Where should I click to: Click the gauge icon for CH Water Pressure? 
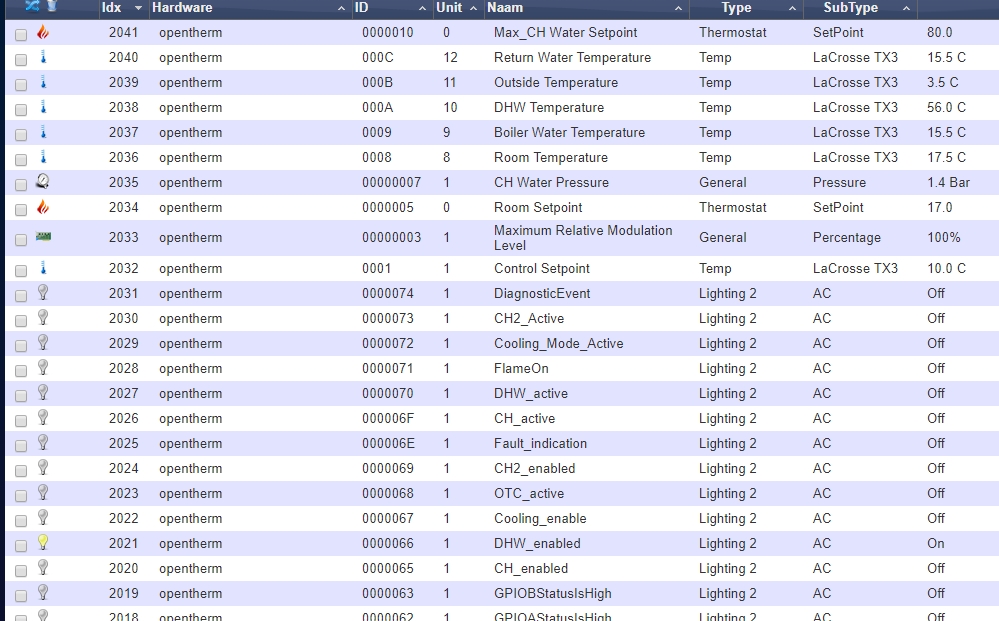[43, 182]
